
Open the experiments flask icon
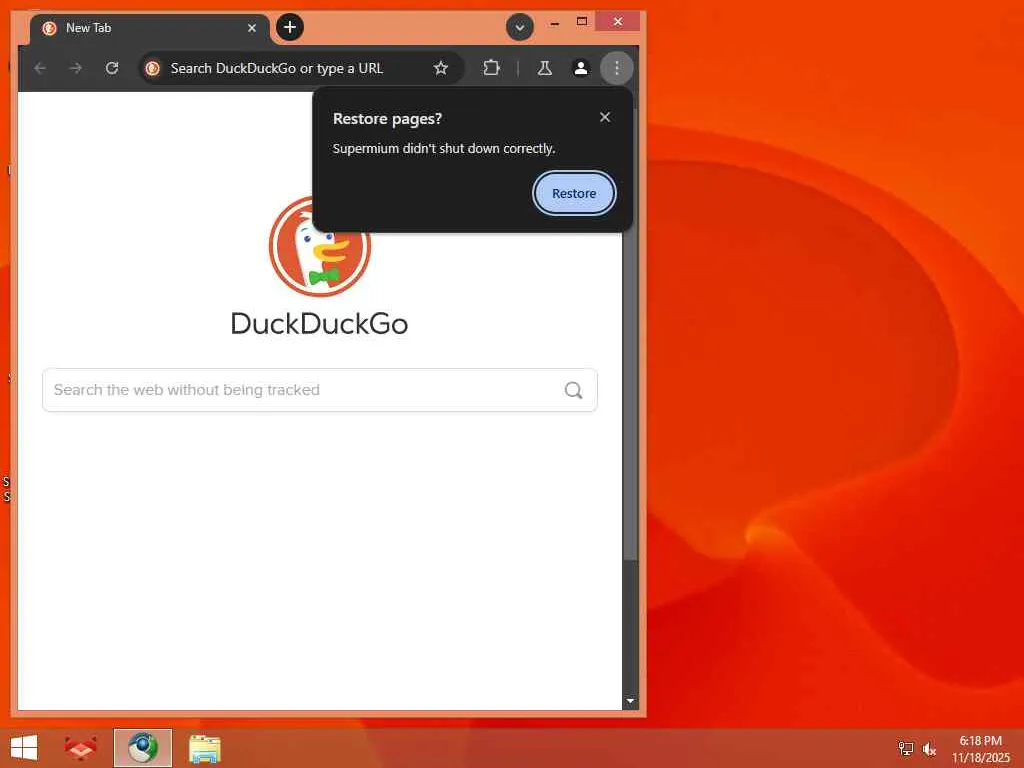[545, 68]
